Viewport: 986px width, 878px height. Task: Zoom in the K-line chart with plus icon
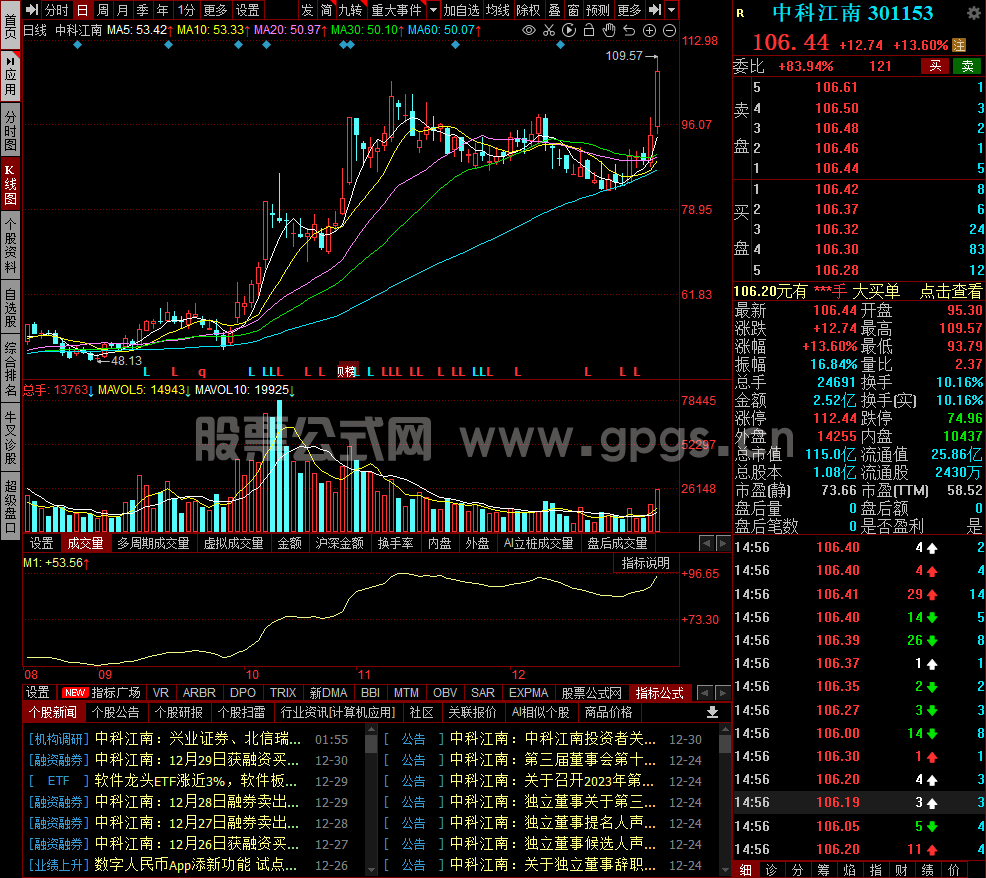coord(650,30)
